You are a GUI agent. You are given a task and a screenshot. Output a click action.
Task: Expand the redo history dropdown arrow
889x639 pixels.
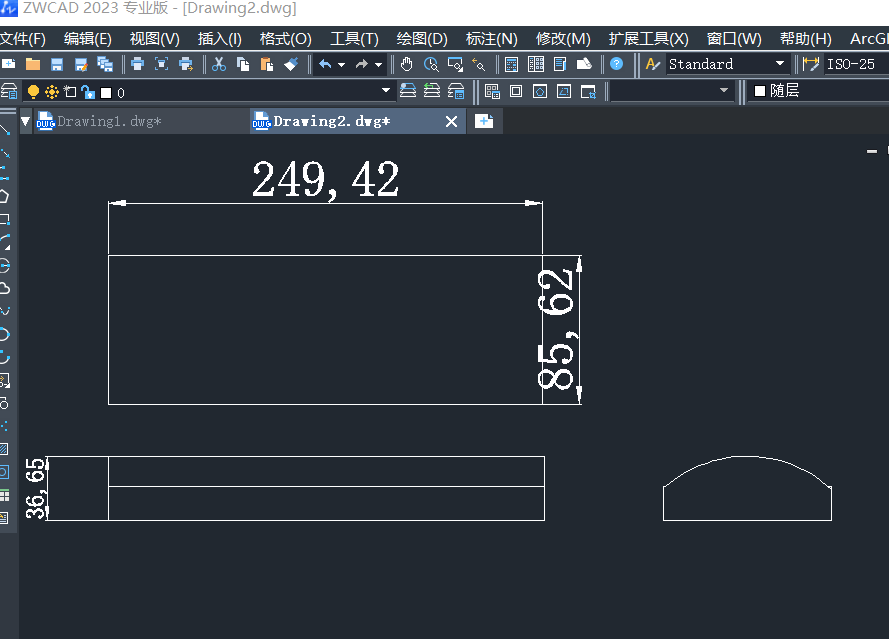click(x=379, y=65)
